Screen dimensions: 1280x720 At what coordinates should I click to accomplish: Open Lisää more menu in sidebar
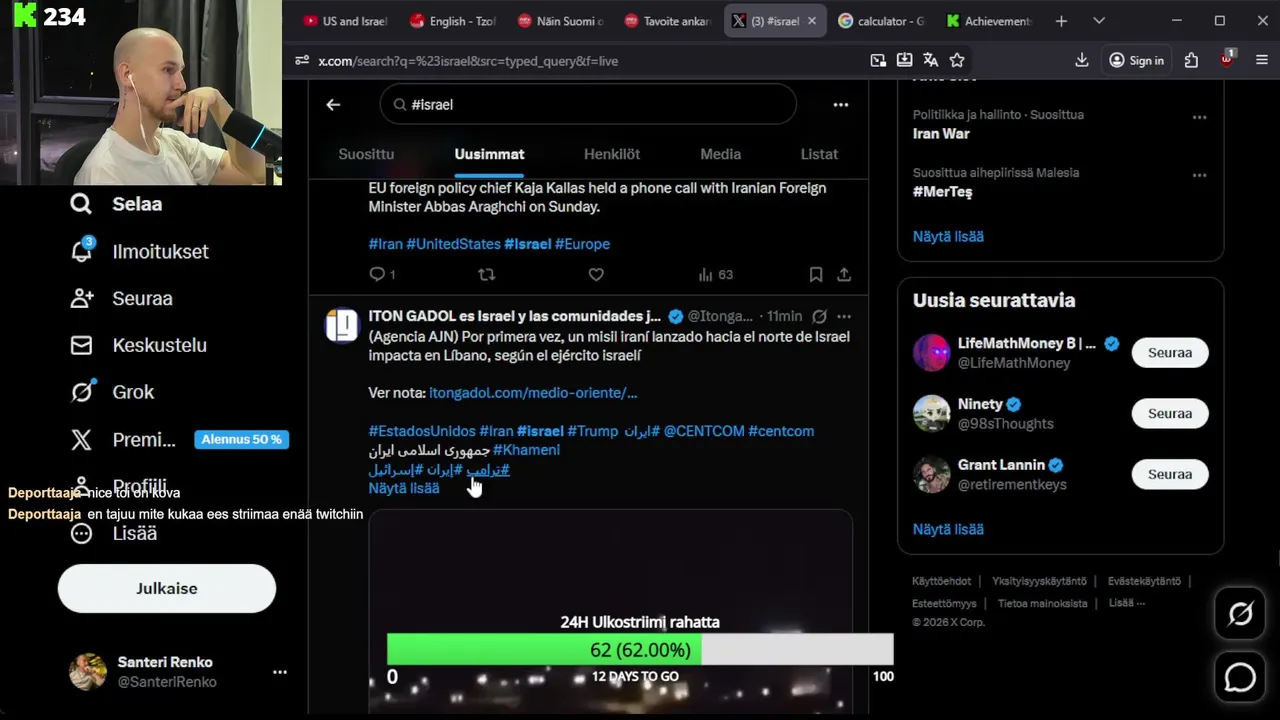tap(113, 533)
